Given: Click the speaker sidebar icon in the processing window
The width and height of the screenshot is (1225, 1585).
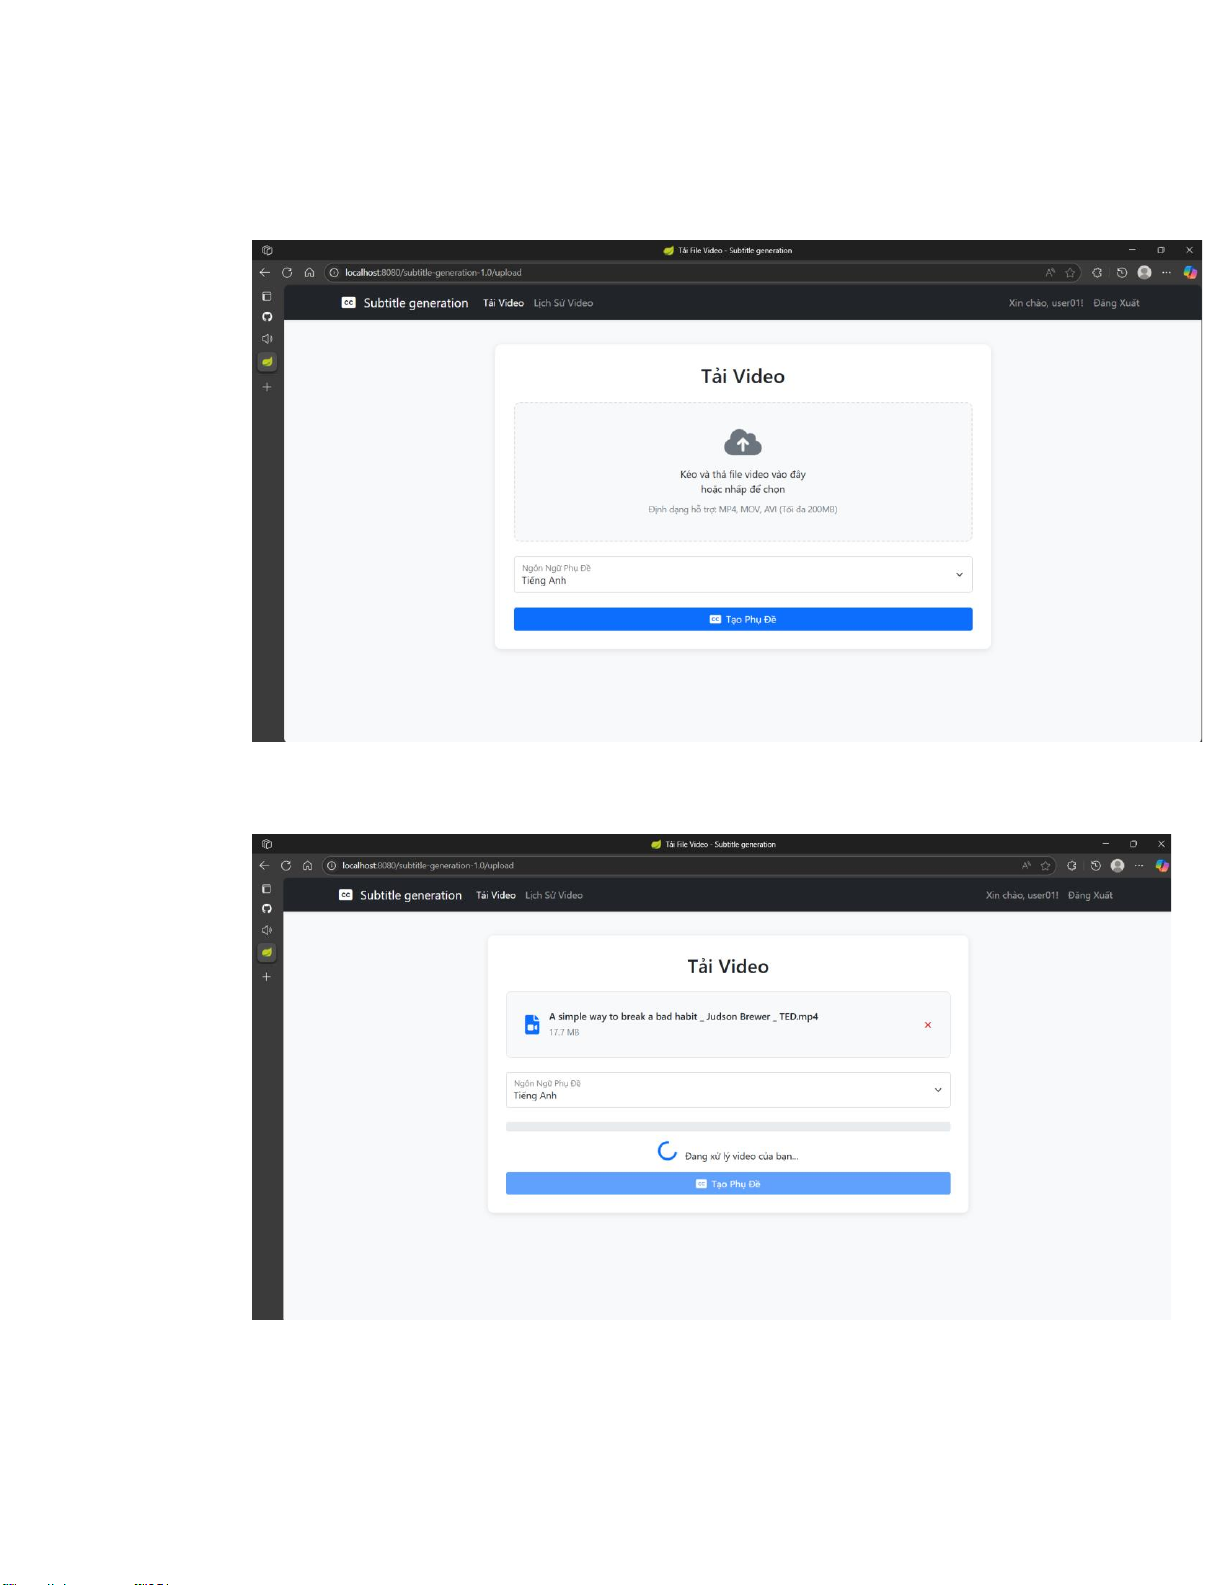Looking at the screenshot, I should (x=266, y=930).
